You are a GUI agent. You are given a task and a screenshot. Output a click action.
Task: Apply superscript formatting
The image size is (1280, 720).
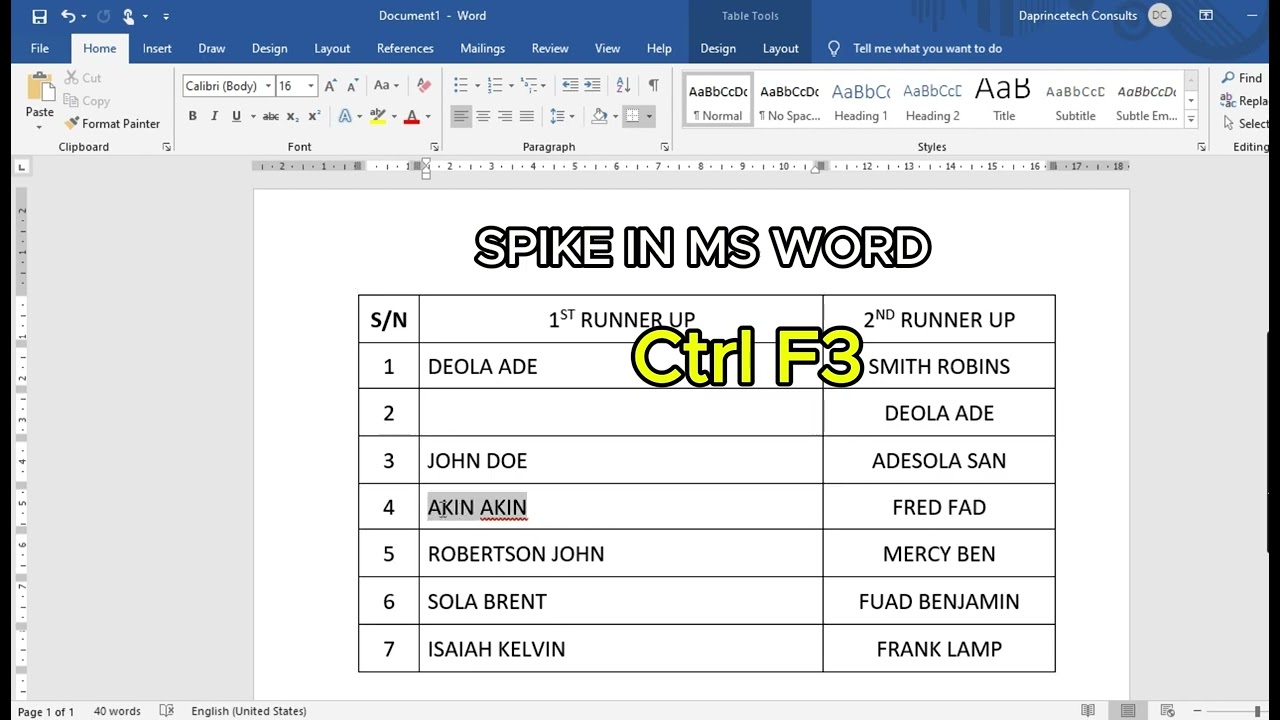[314, 117]
